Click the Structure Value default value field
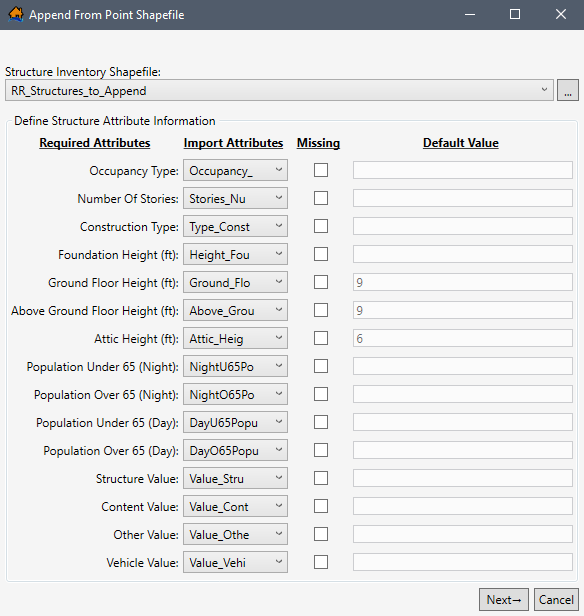The height and width of the screenshot is (616, 584). (x=463, y=478)
